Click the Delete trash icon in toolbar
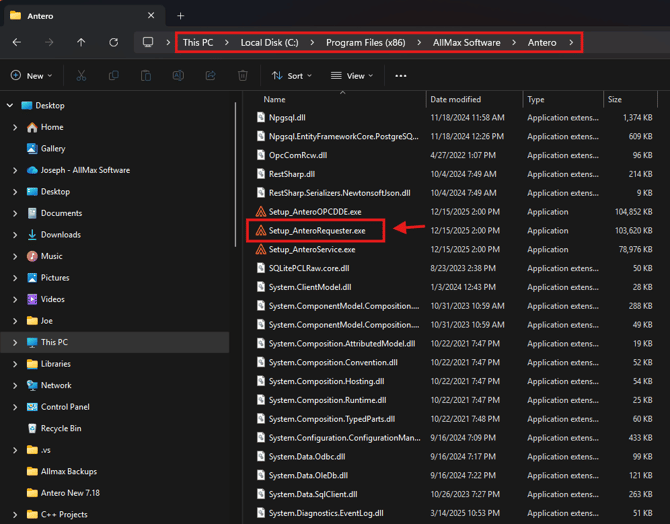 pos(242,76)
